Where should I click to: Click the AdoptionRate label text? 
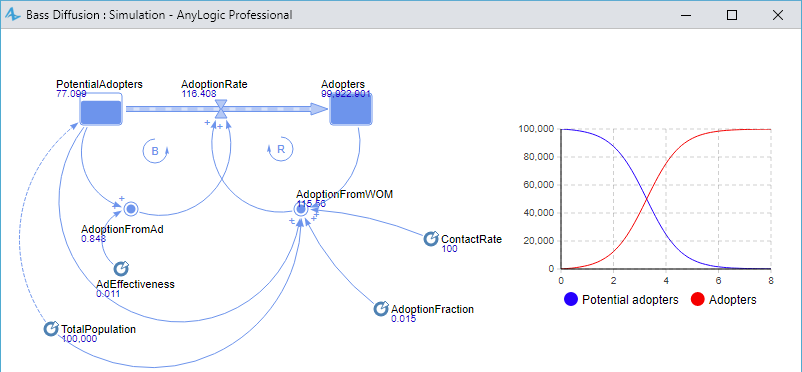point(214,84)
